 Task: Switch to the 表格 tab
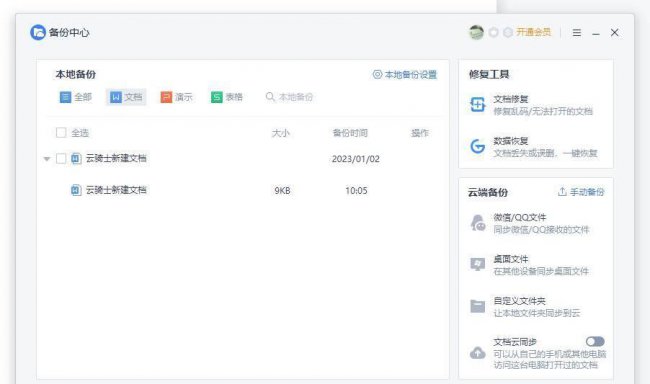click(x=227, y=97)
